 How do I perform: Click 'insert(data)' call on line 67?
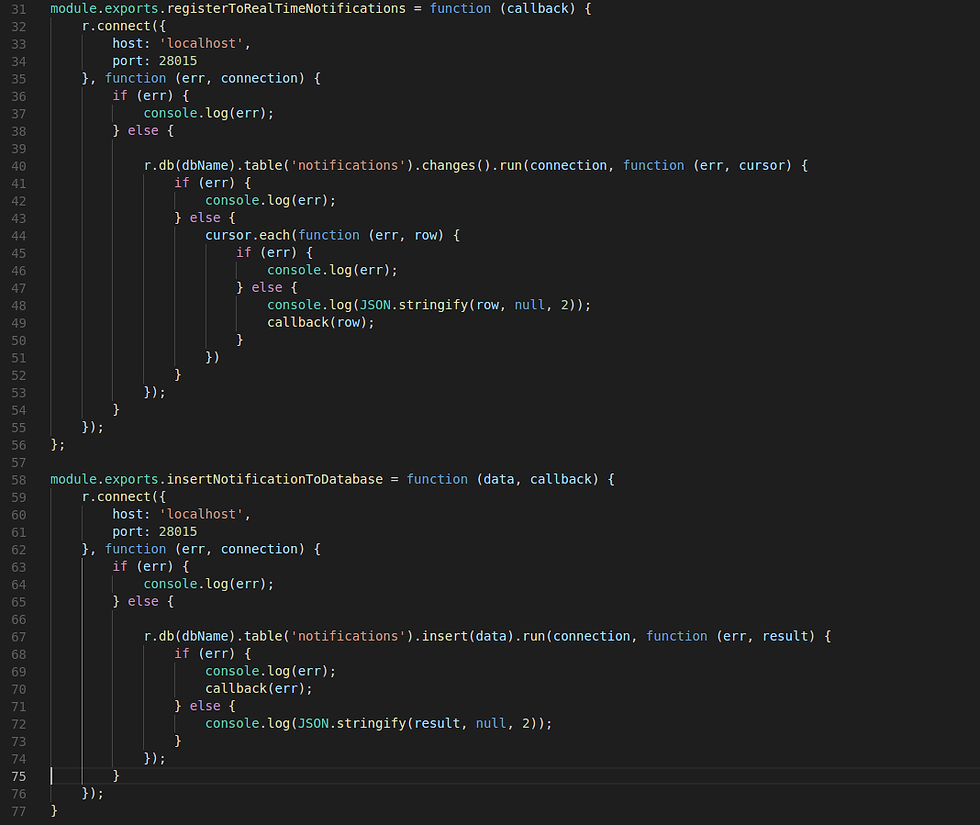468,636
